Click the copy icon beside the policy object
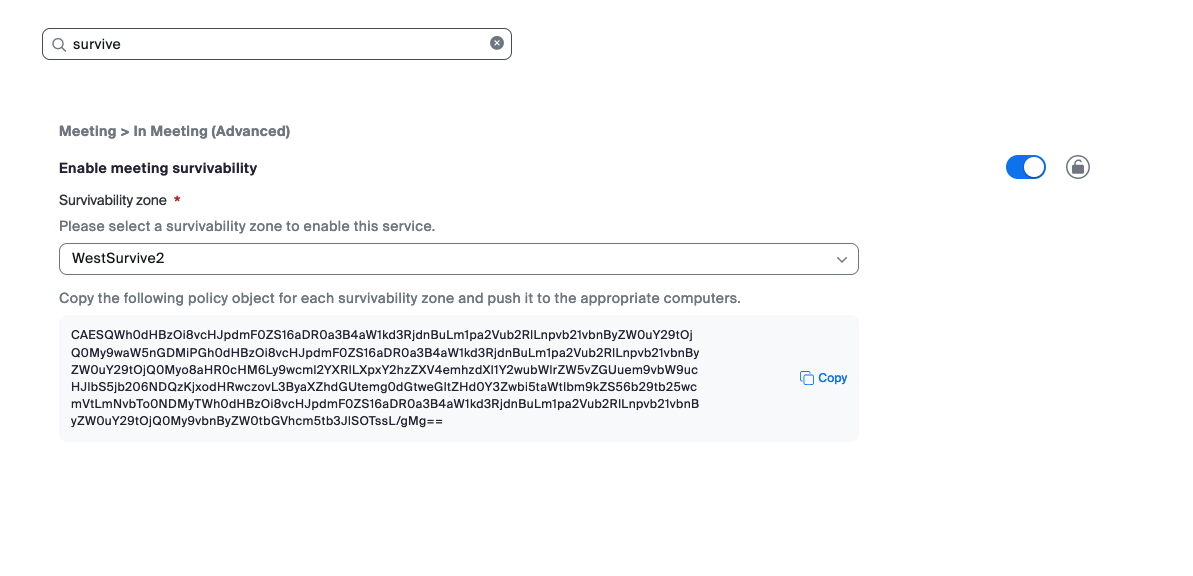 807,378
